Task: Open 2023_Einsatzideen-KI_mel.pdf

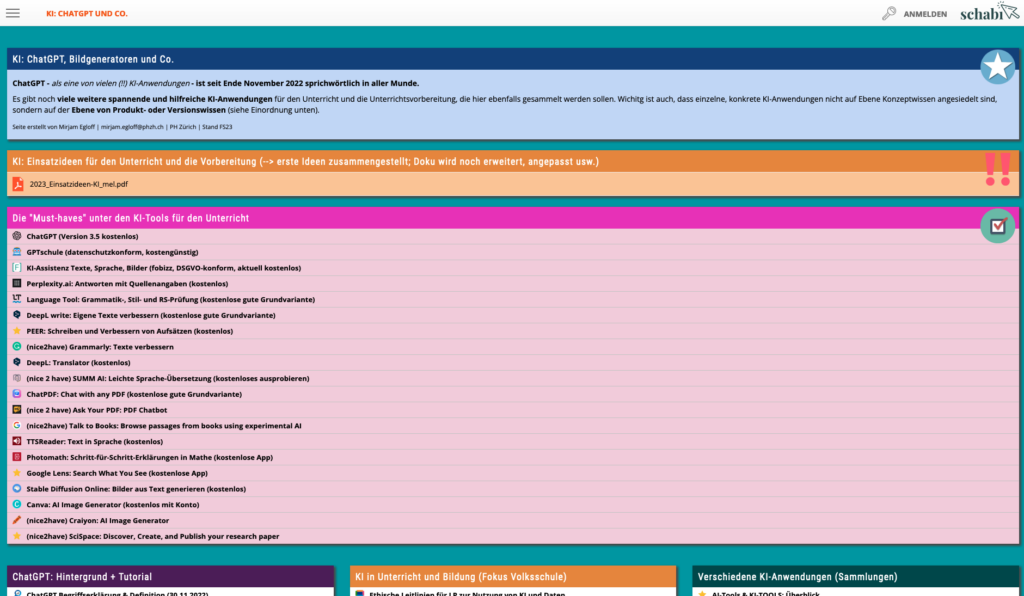Action: pos(78,184)
